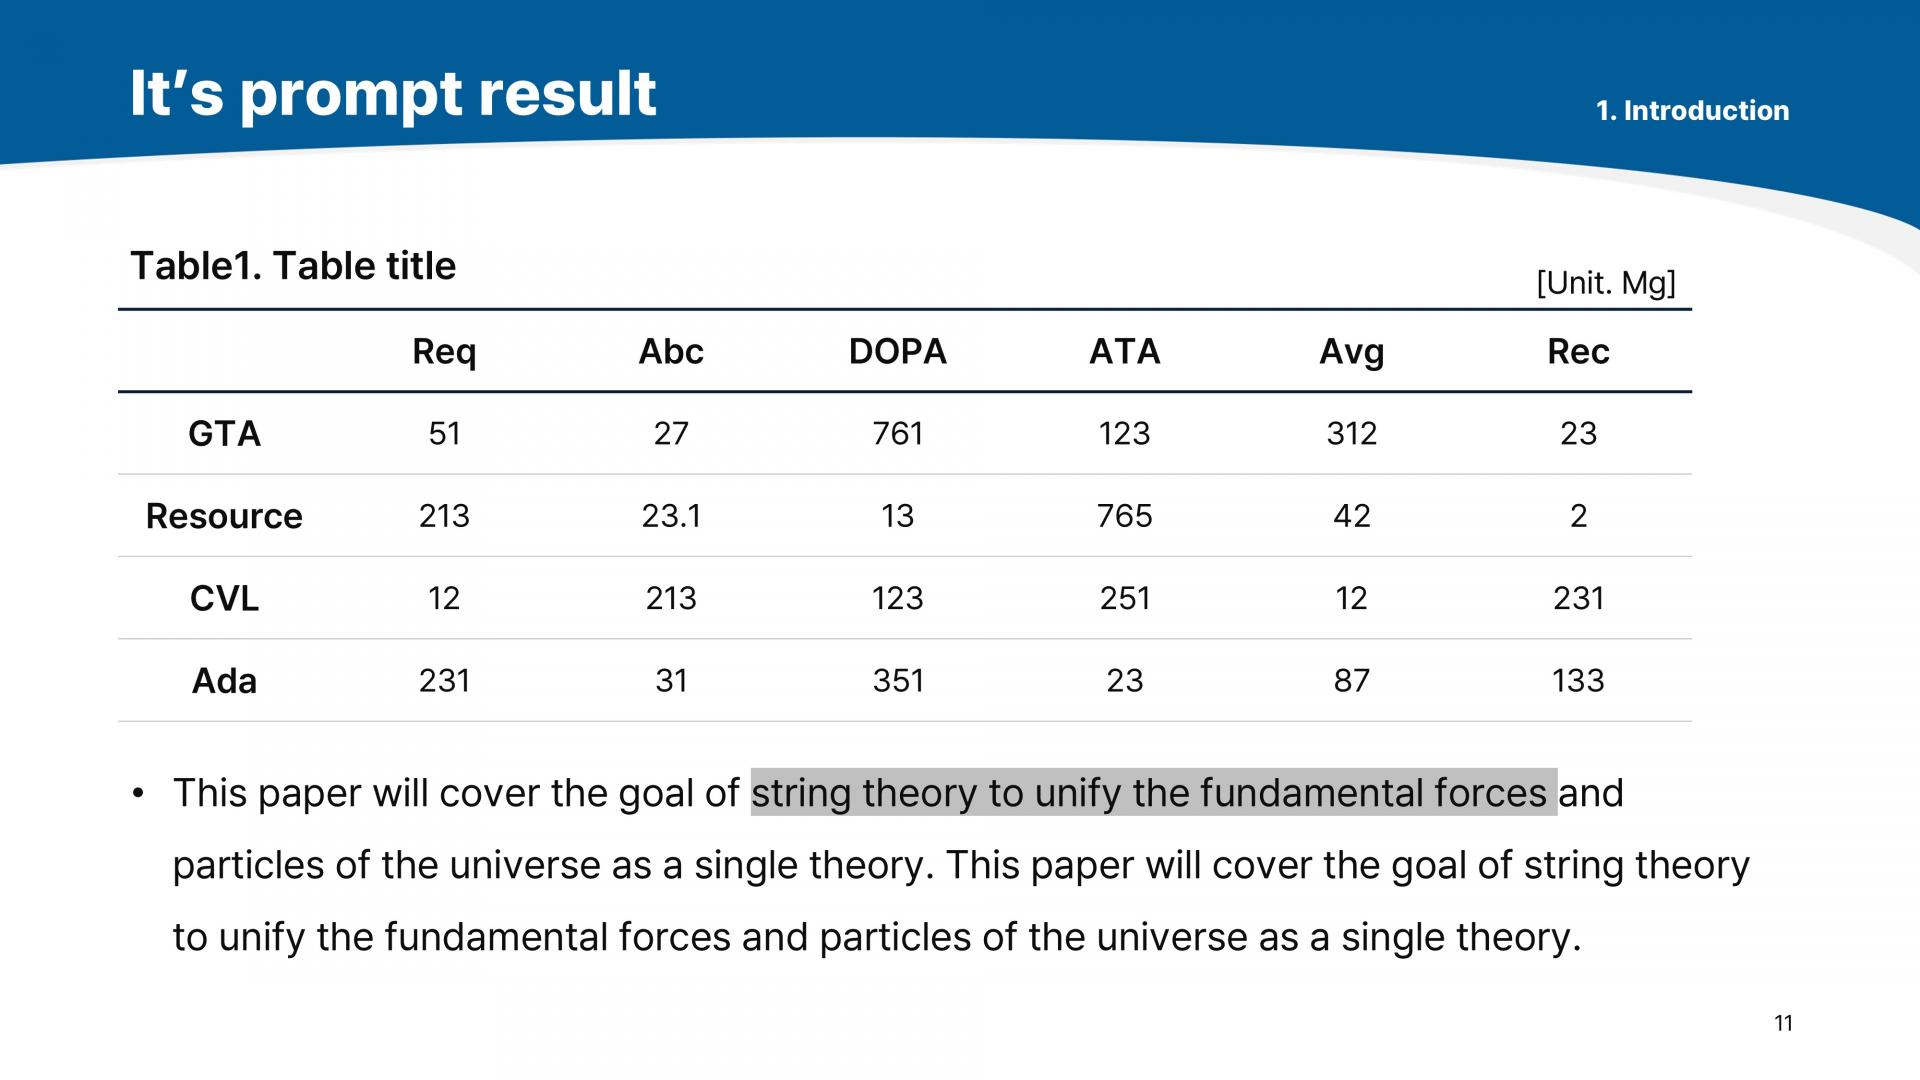Click the "Avg" column header

(1351, 352)
